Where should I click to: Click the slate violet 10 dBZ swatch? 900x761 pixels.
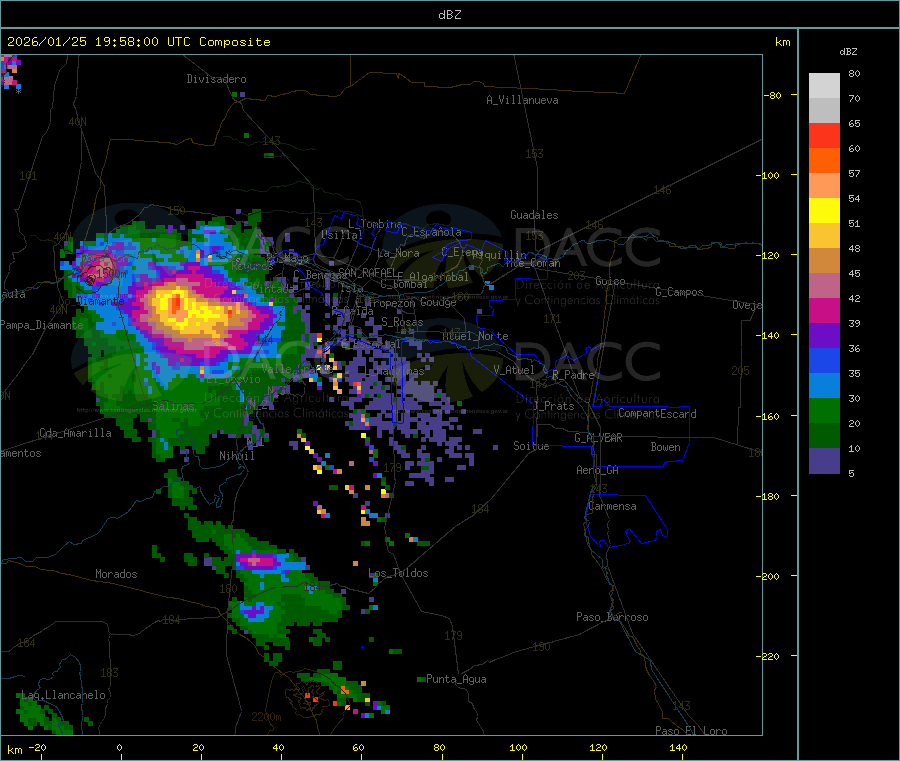(824, 460)
